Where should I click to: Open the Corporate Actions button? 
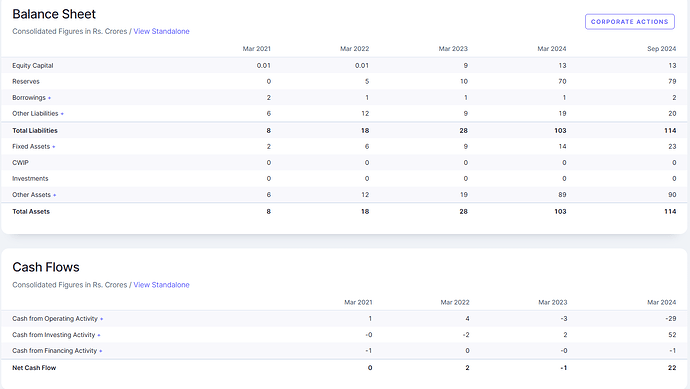pos(630,22)
